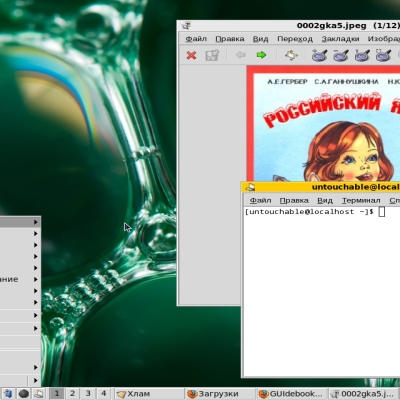Open the image viewer window menu icon
Viewport: 400px width, 400px height.
(x=186, y=26)
